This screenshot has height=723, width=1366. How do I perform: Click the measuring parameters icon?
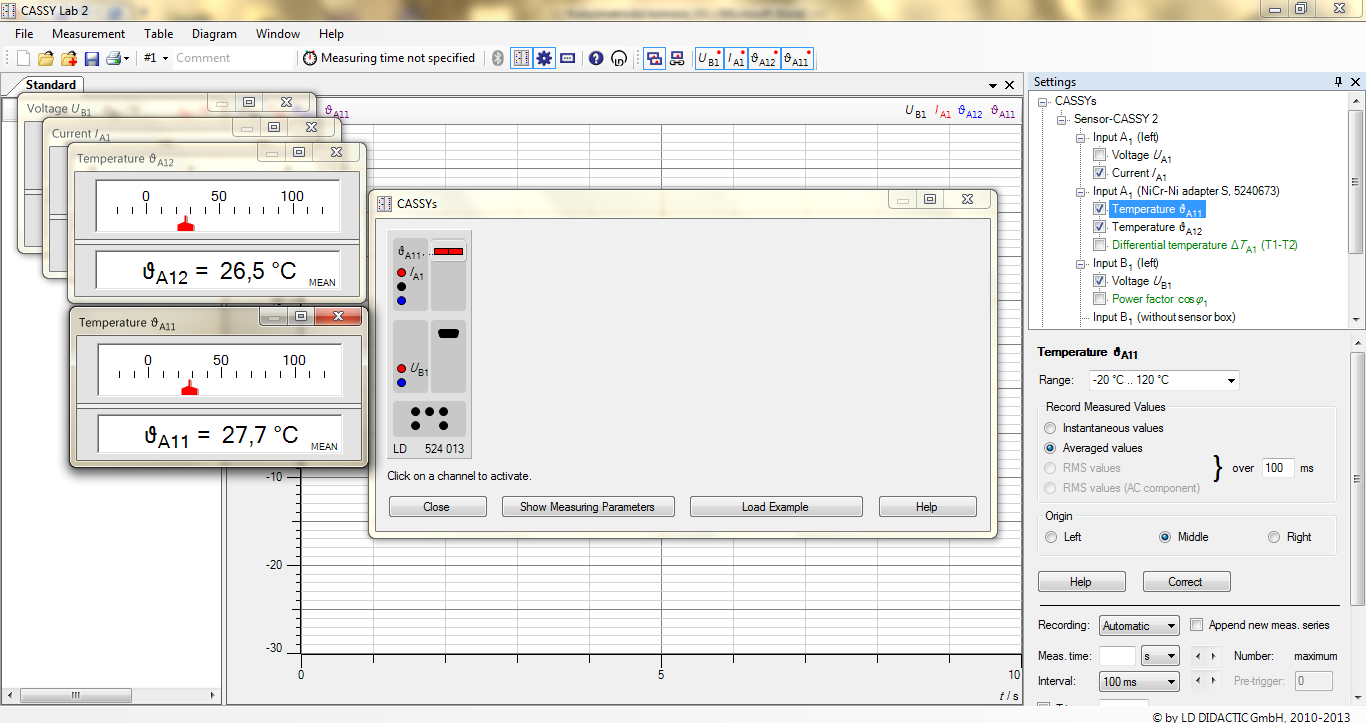point(568,58)
